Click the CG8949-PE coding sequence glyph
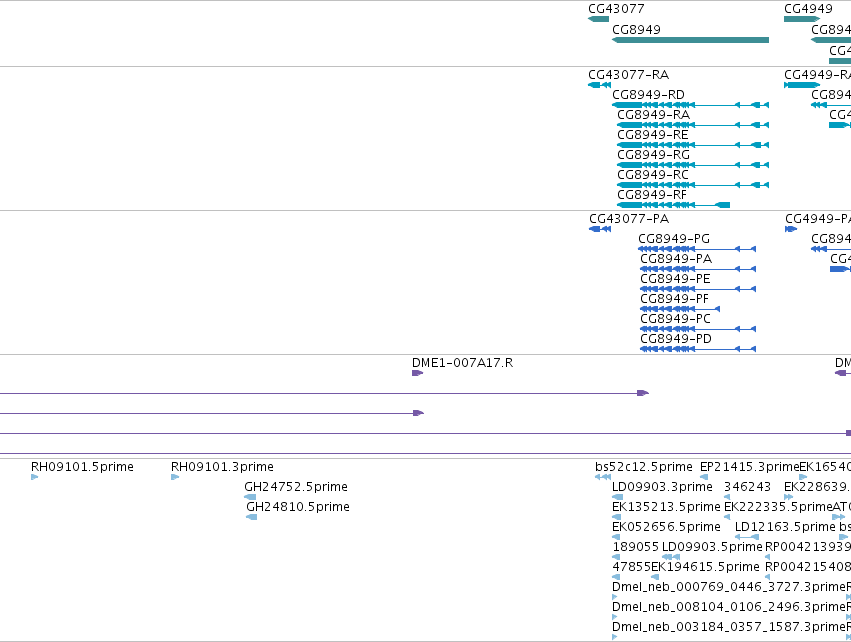The image size is (851, 642). 698,289
